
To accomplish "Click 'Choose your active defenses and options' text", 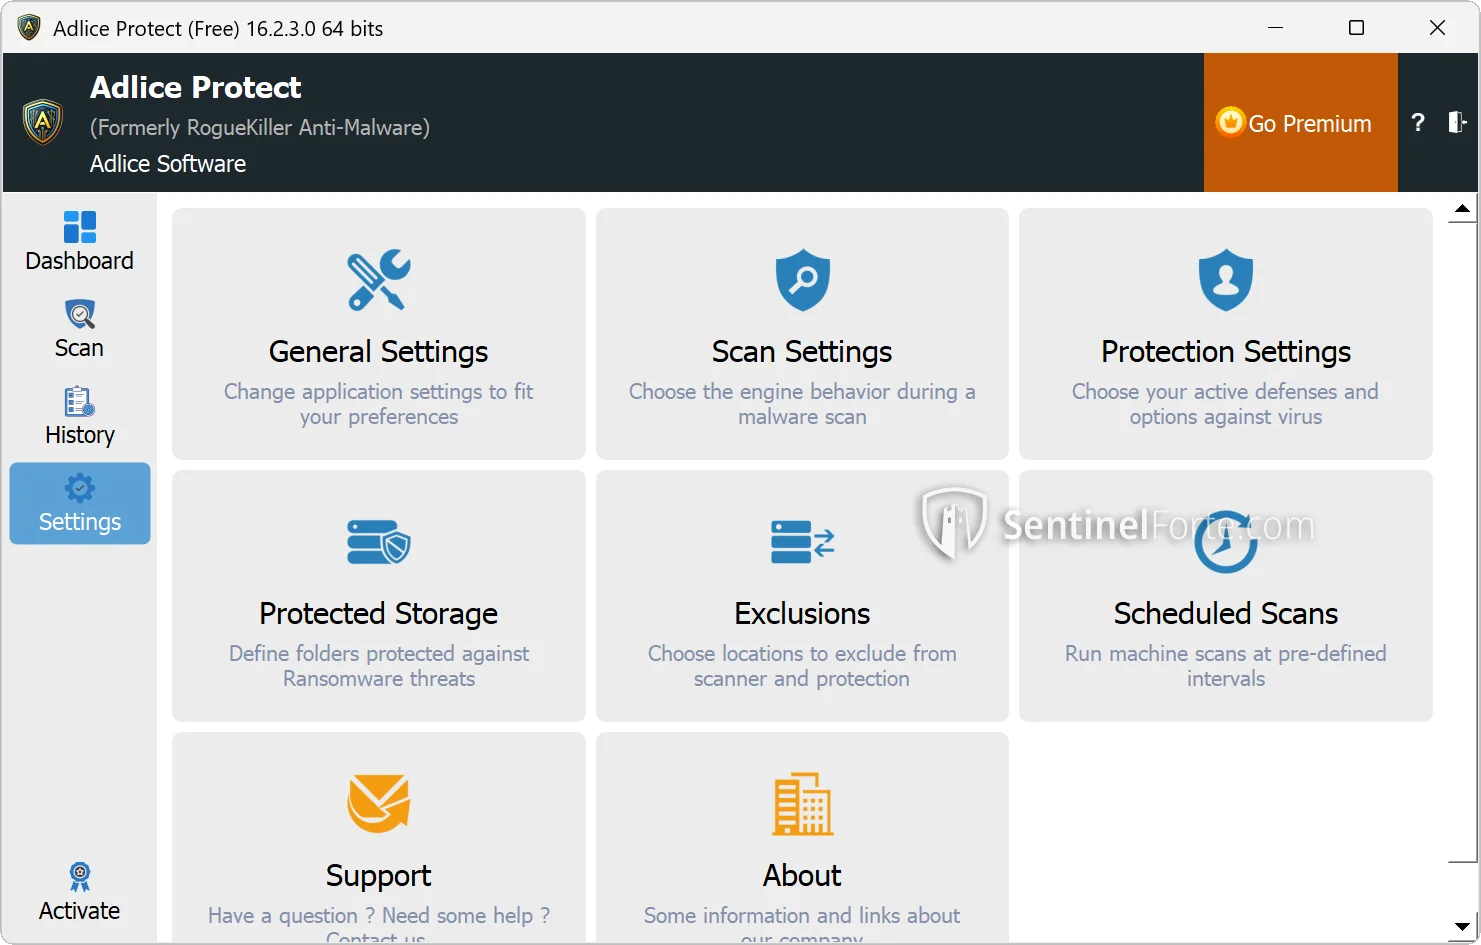I will [1226, 405].
